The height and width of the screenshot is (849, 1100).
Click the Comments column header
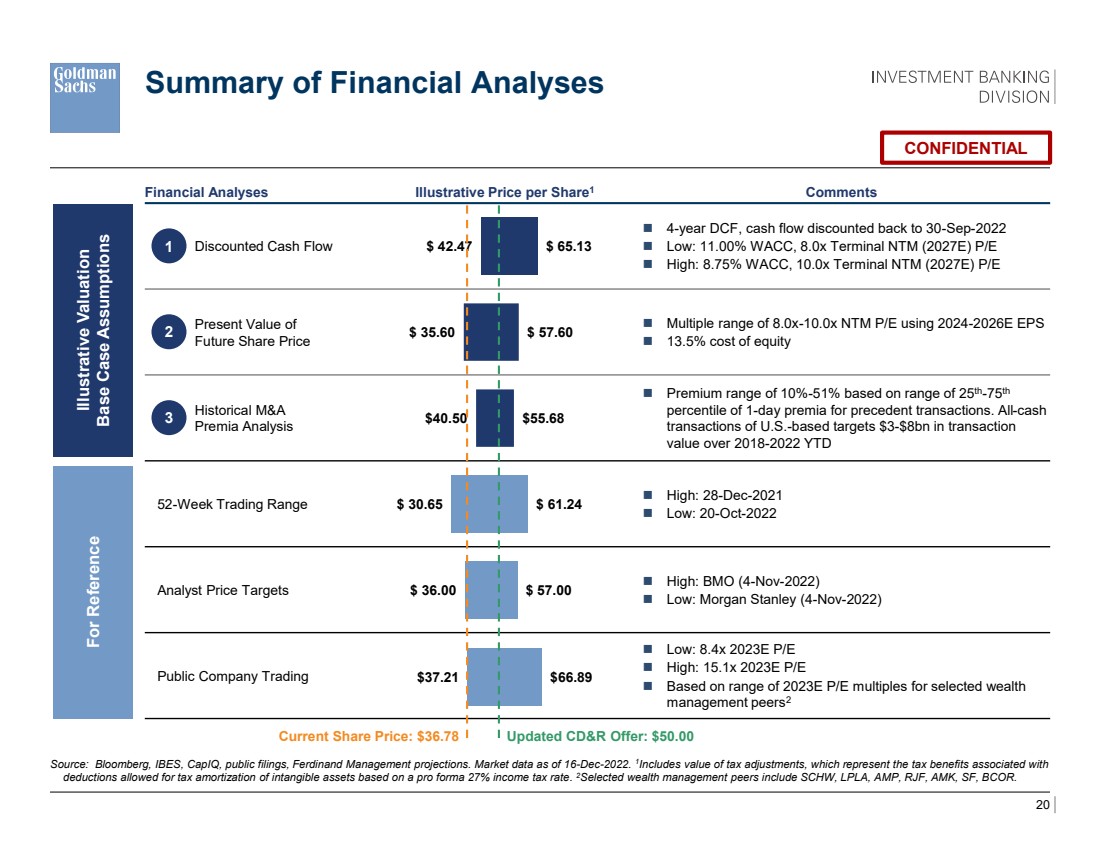tap(841, 192)
